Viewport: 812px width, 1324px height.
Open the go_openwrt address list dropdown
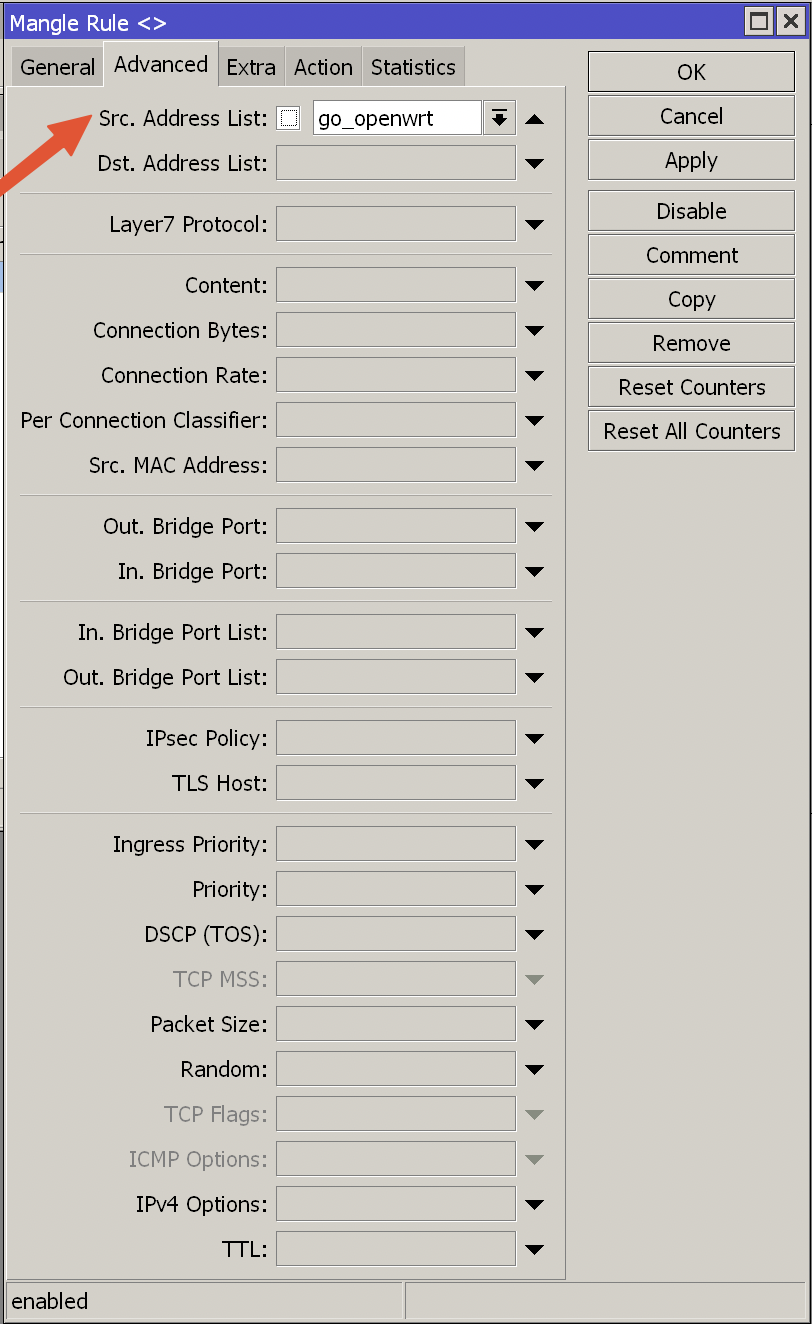(x=499, y=119)
